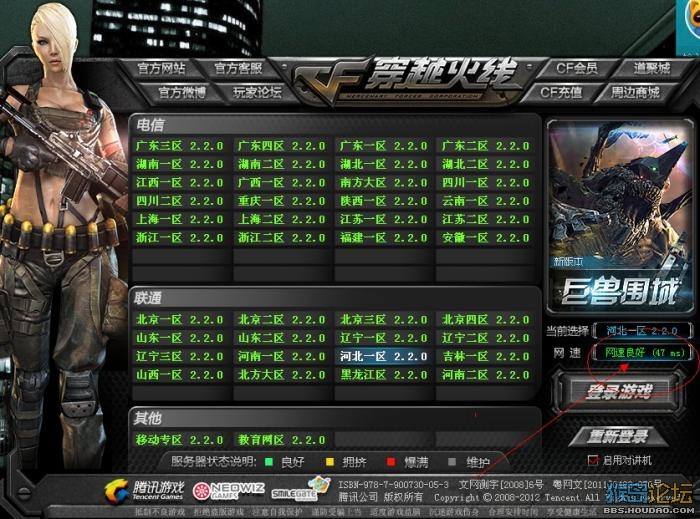The image size is (700, 519).
Task: Select server 重庆一区 2.2.0
Action: 282,201
